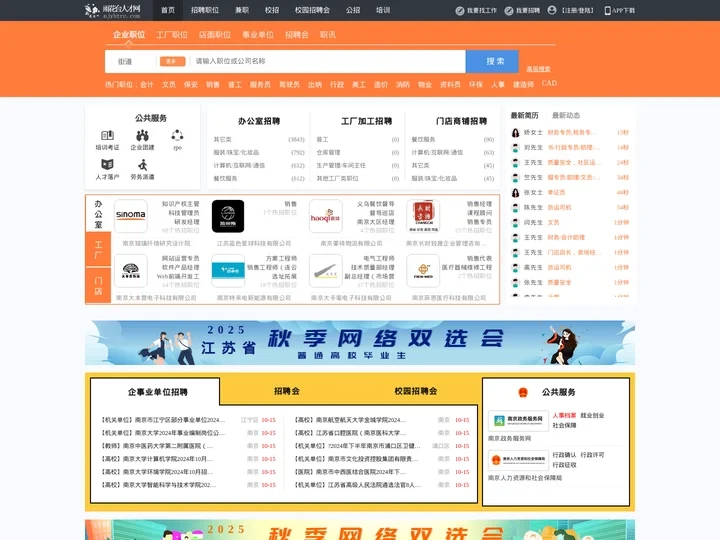Click the hot job keyword 会计
The height and width of the screenshot is (540, 720).
(x=147, y=84)
